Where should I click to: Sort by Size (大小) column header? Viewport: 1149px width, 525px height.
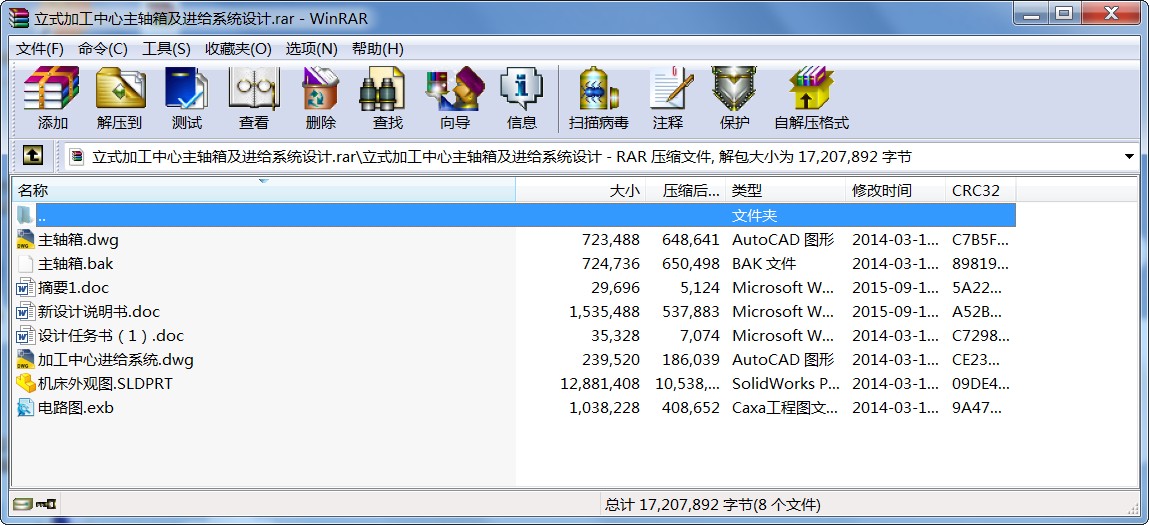(x=581, y=191)
